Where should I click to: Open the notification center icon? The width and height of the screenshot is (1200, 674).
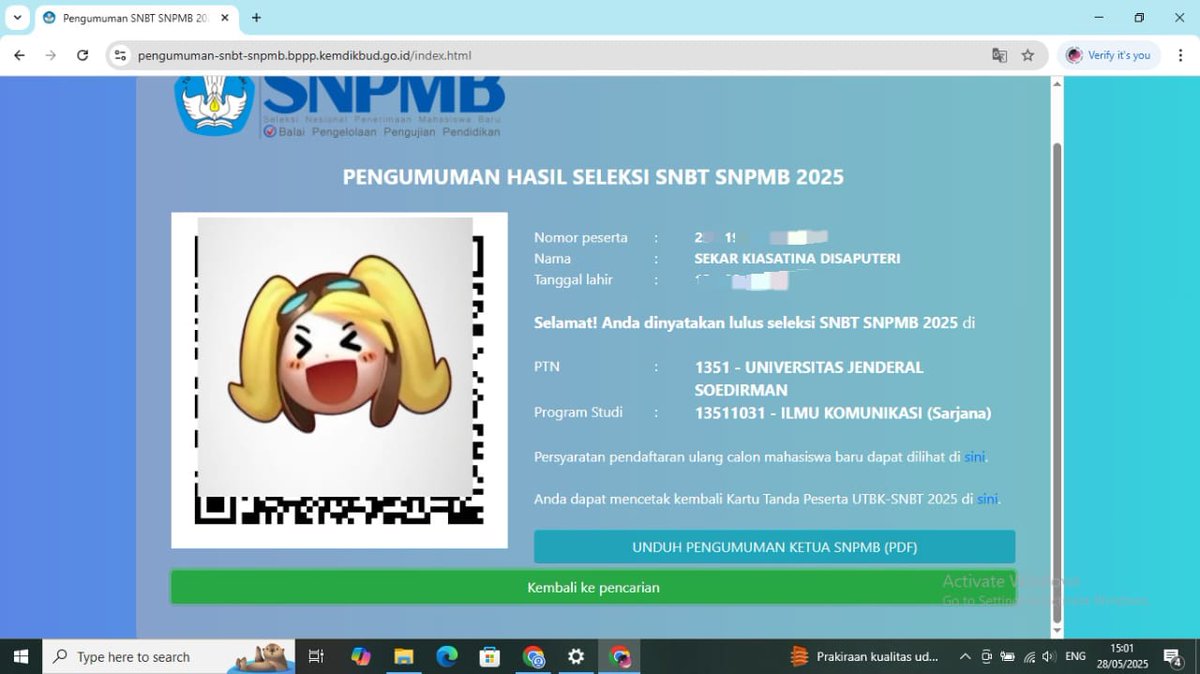click(1173, 657)
